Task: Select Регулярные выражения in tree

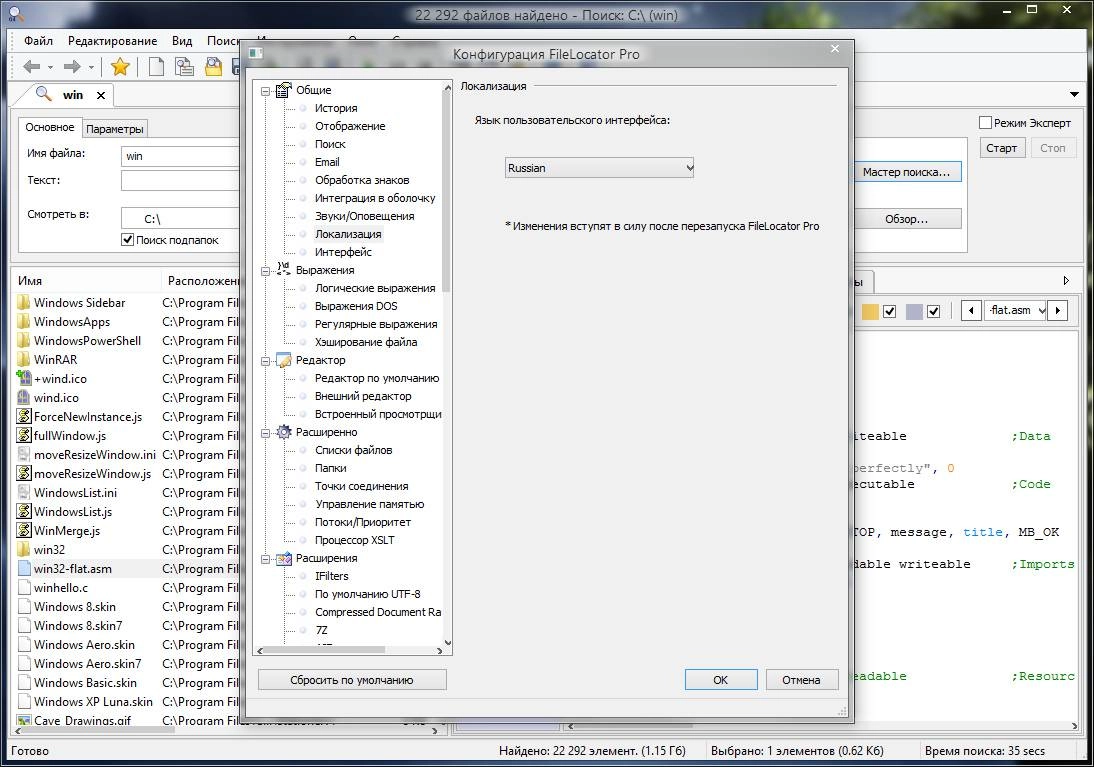Action: click(x=376, y=324)
